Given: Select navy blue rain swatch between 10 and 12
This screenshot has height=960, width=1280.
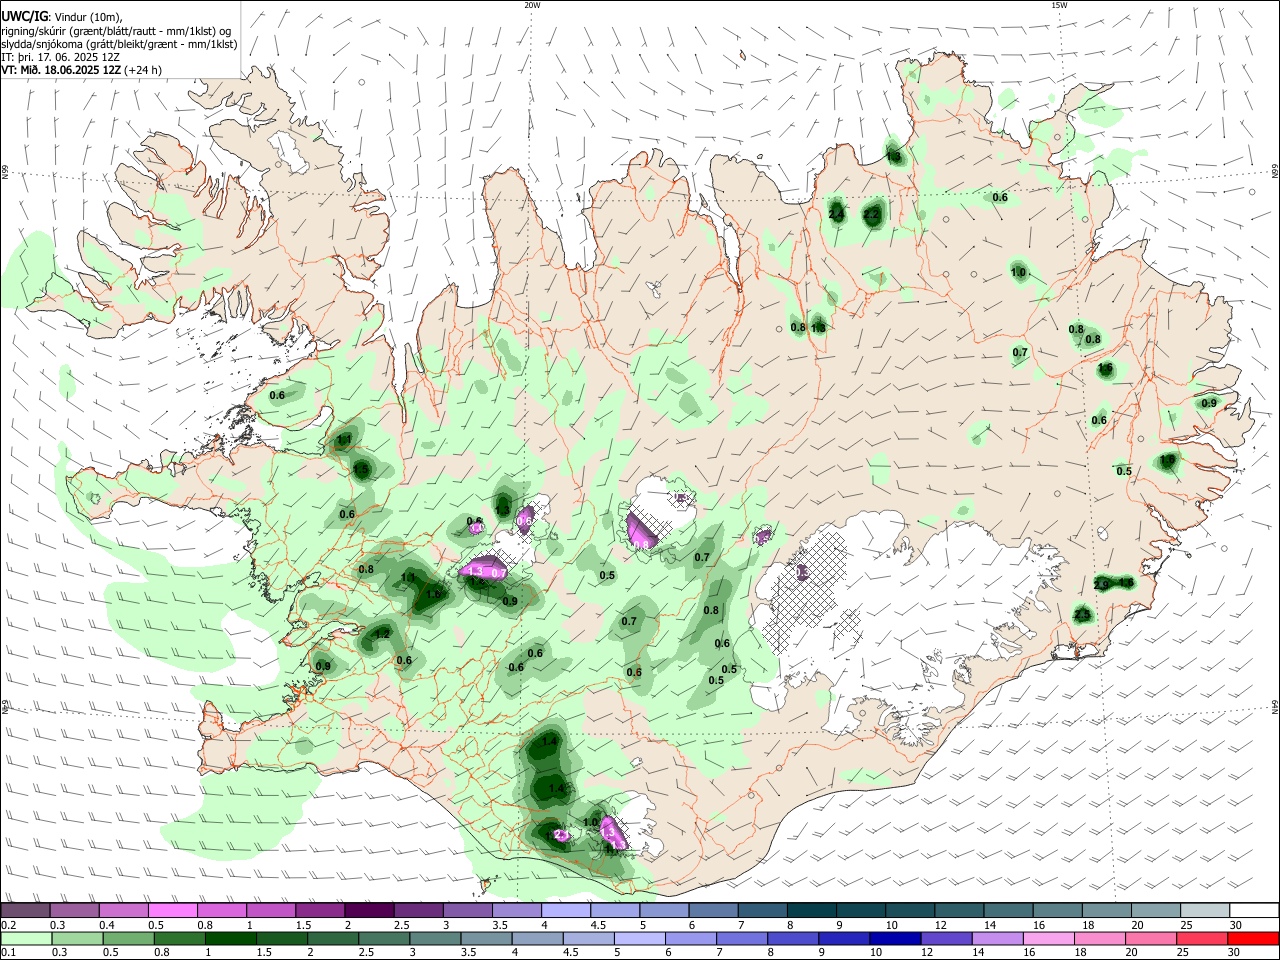Looking at the screenshot, I should pyautogui.click(x=895, y=938).
